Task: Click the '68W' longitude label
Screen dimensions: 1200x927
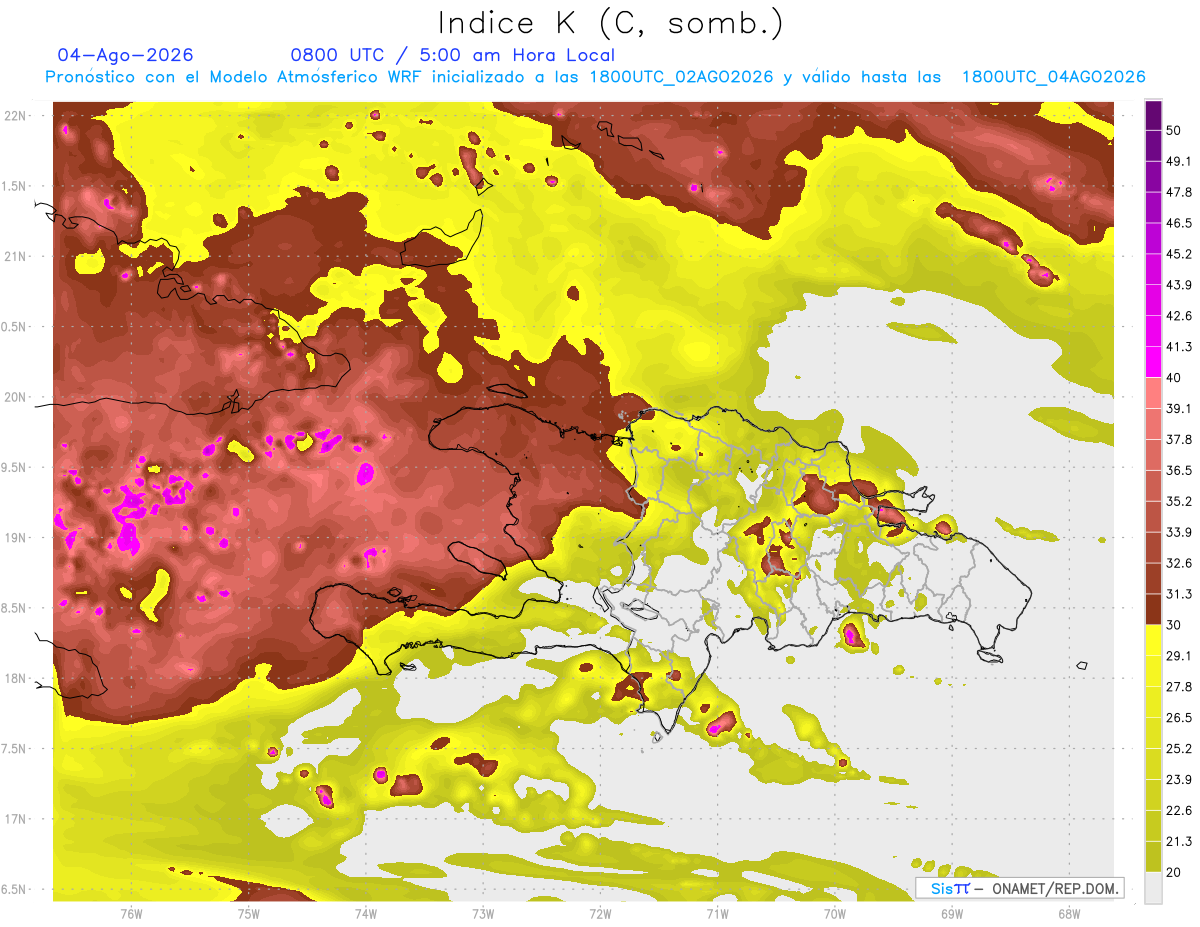Action: click(1068, 914)
